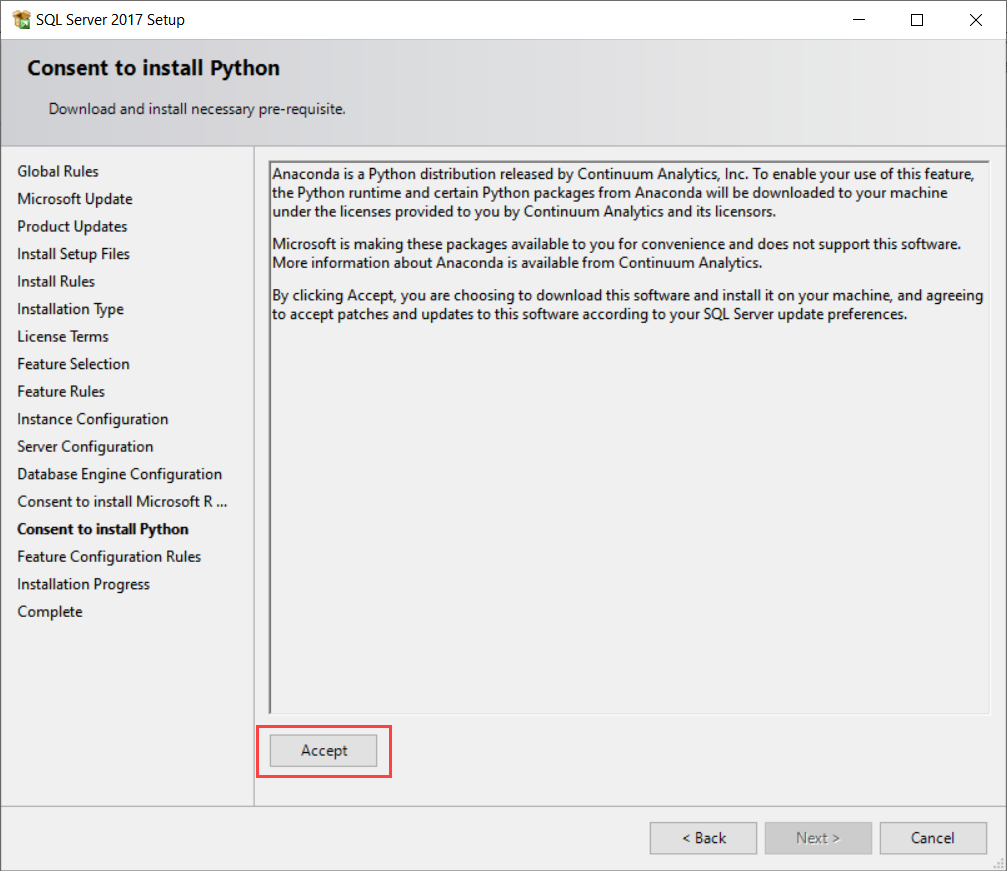Open License Terms step
This screenshot has height=871, width=1007.
point(63,337)
